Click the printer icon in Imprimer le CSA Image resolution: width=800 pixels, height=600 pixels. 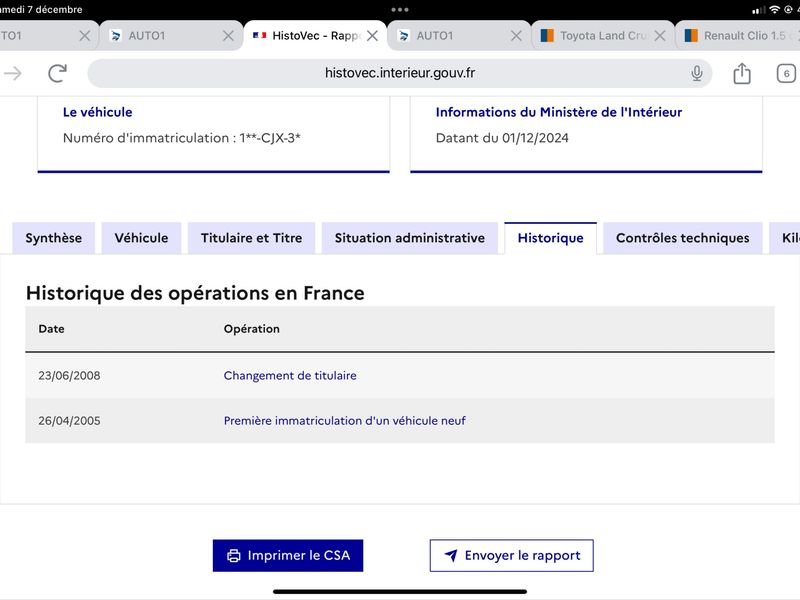coord(234,556)
